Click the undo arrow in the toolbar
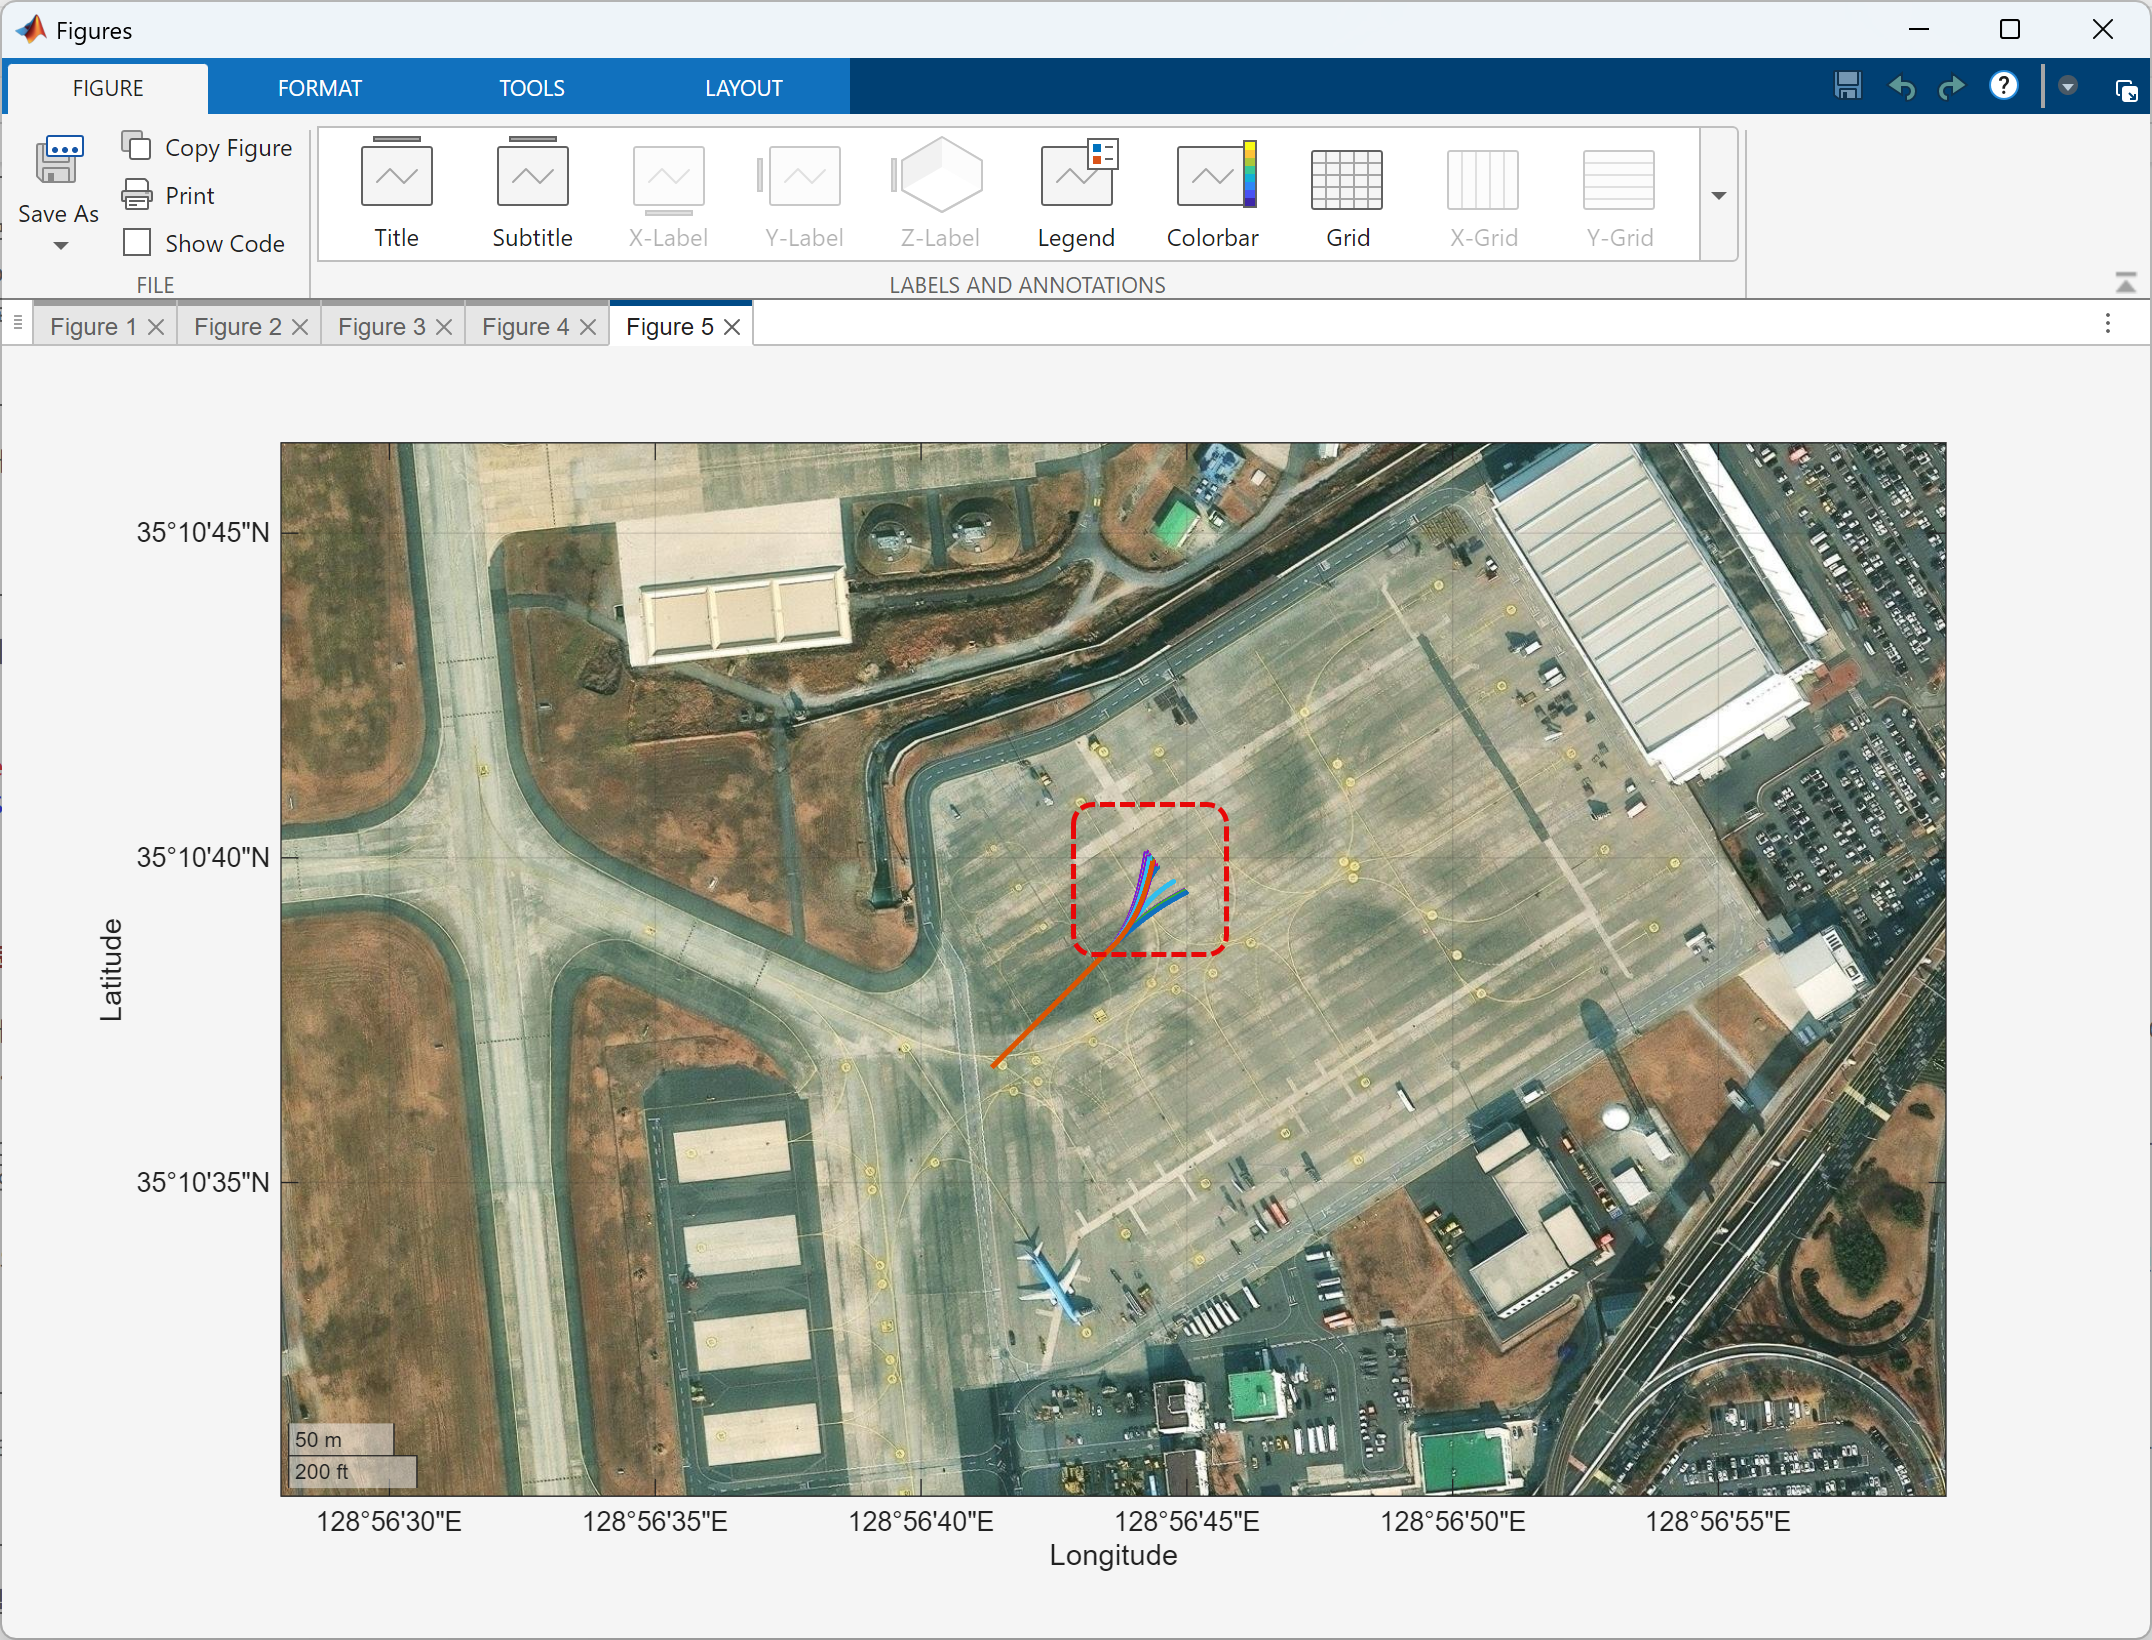 click(1901, 87)
